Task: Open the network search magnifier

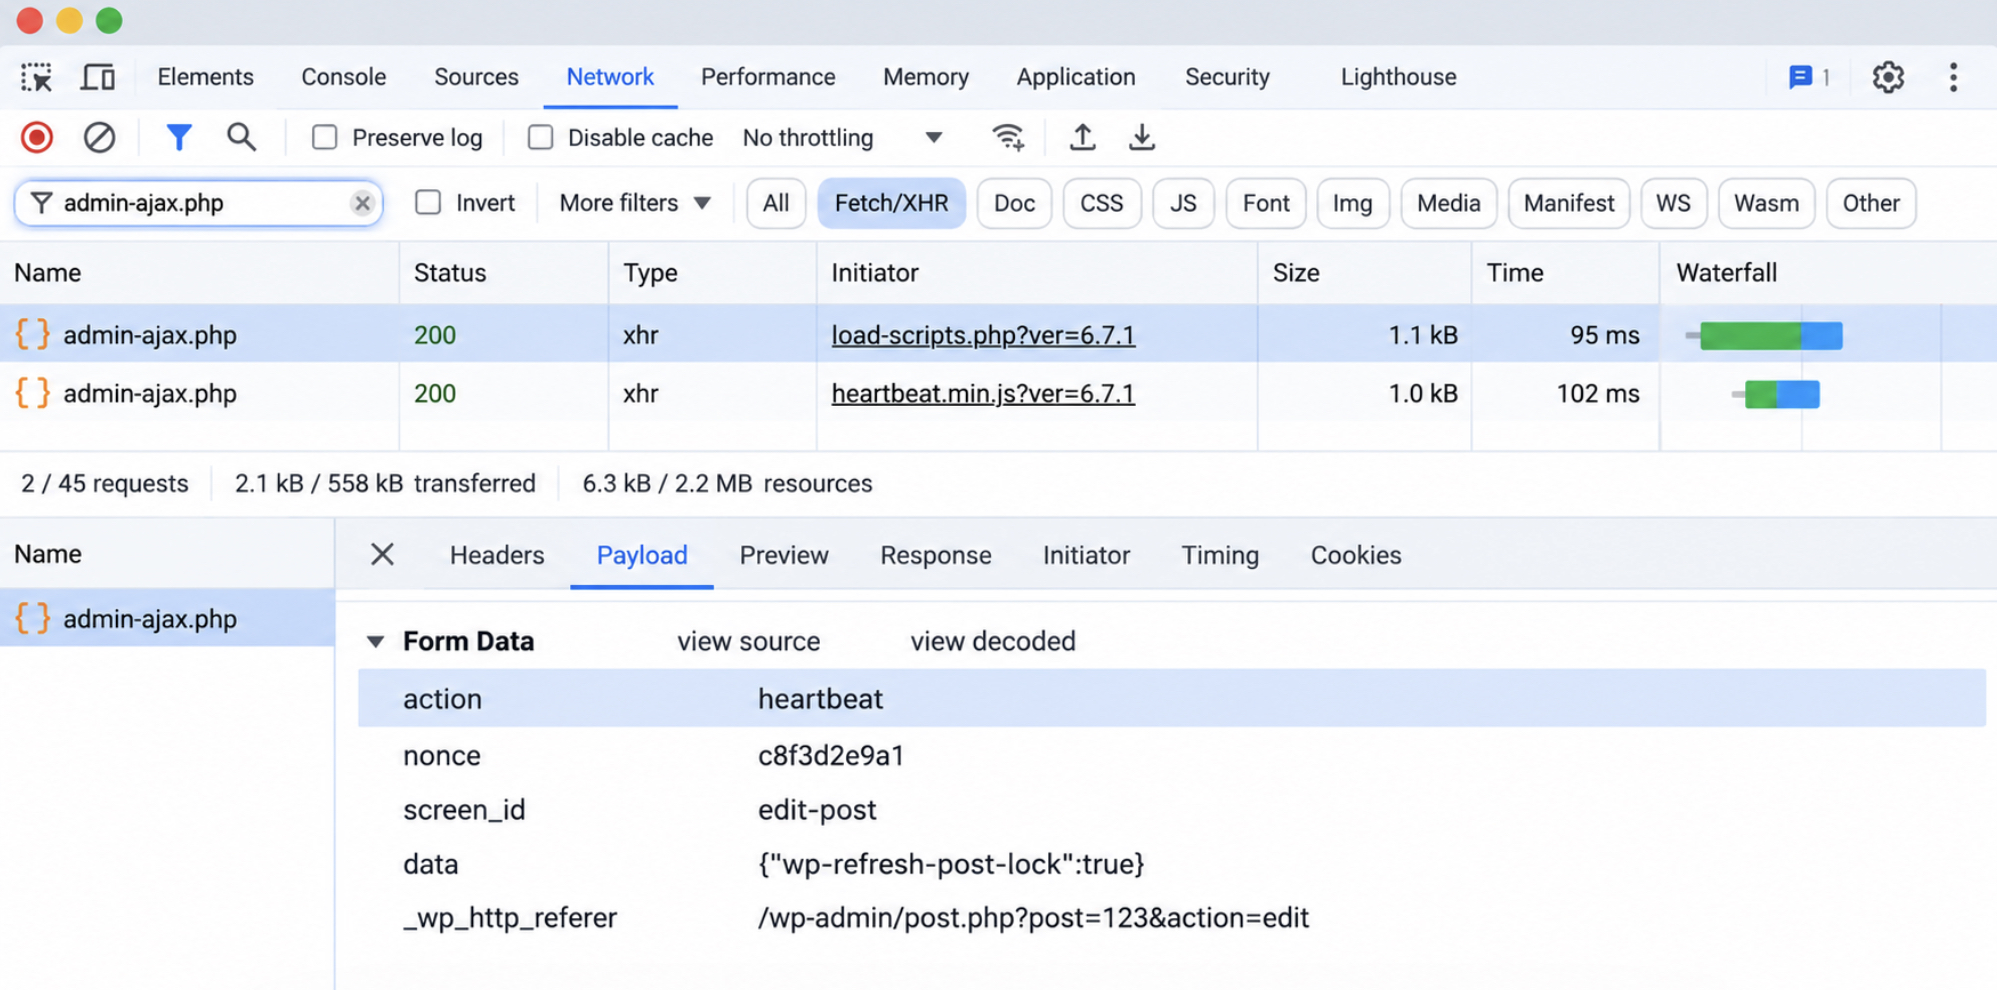Action: pyautogui.click(x=241, y=137)
